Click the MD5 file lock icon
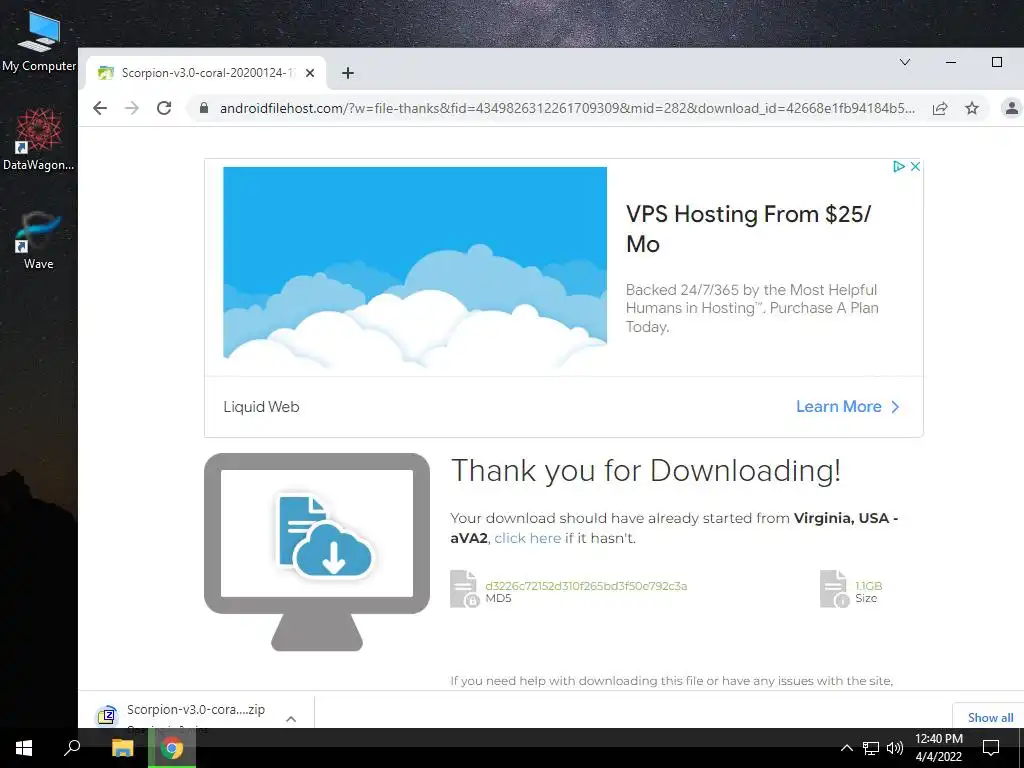The image size is (1024, 768). coord(464,588)
